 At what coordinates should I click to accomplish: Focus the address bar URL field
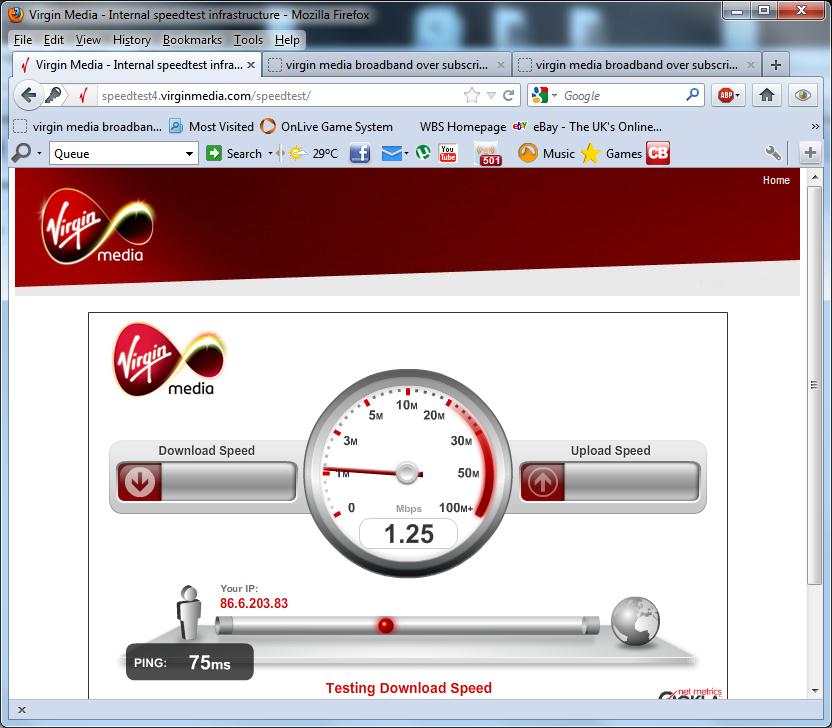click(279, 96)
